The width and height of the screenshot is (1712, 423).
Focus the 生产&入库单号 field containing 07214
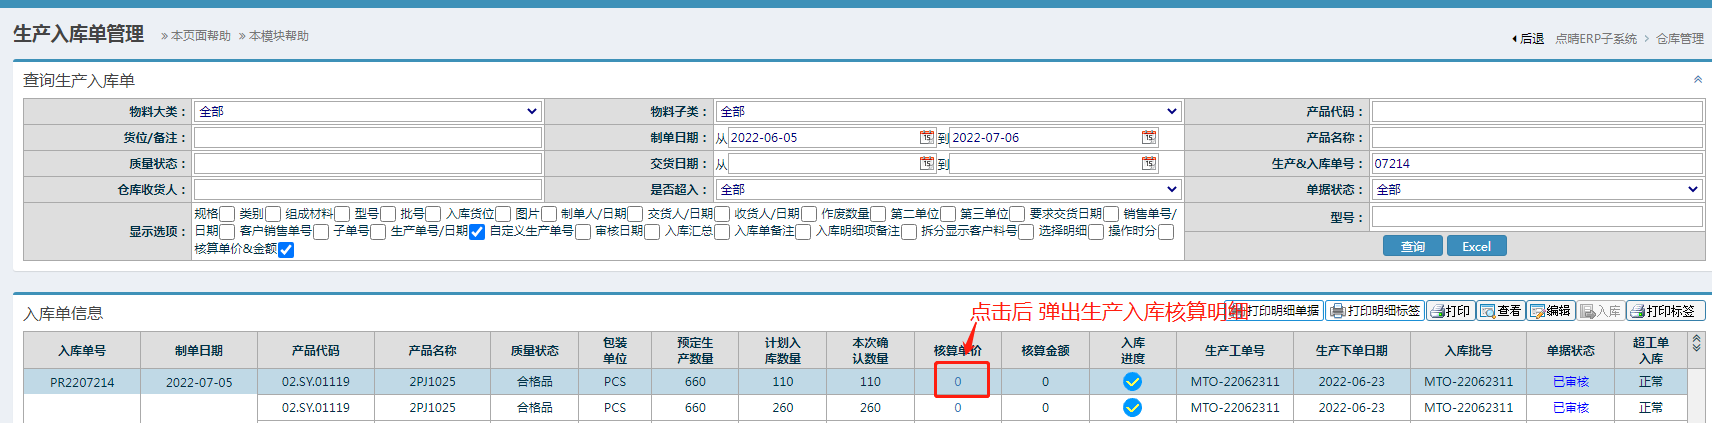[1537, 163]
